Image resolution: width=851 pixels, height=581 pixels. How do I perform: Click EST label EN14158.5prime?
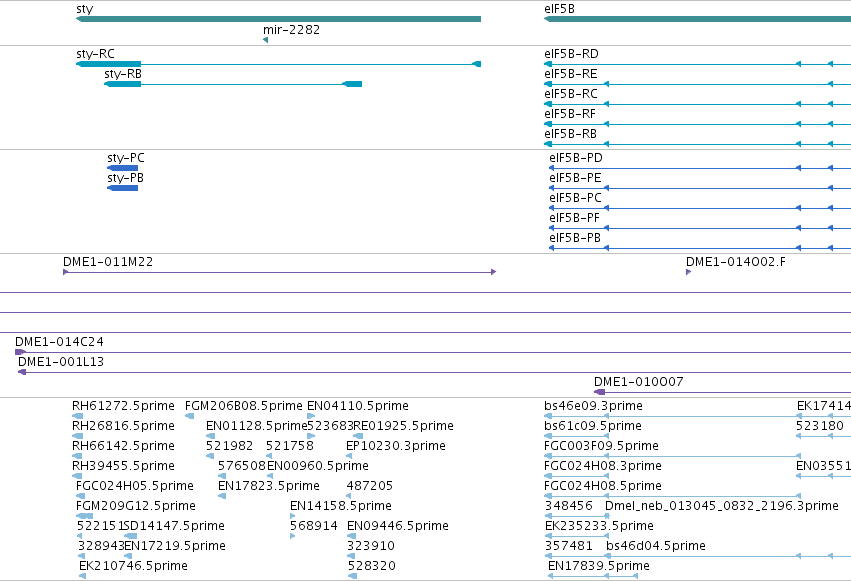point(341,506)
